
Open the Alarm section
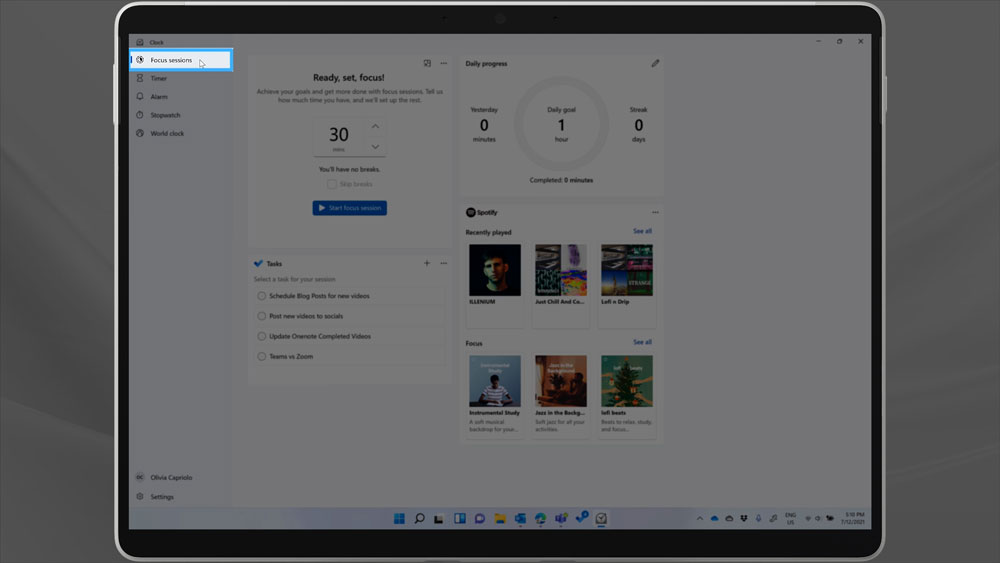point(158,97)
